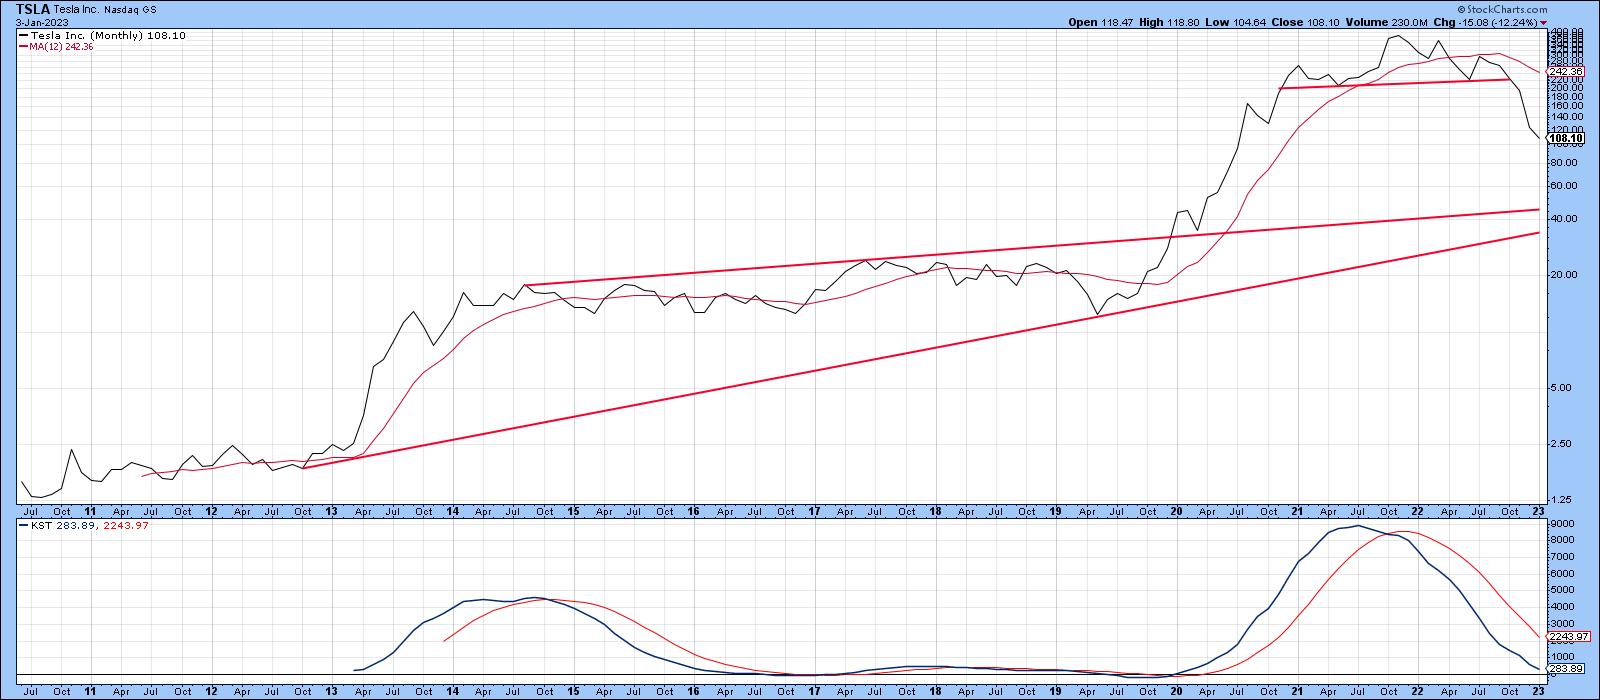Click the red down-arrow beside Chg value
This screenshot has width=1600, height=700.
(x=1543, y=23)
